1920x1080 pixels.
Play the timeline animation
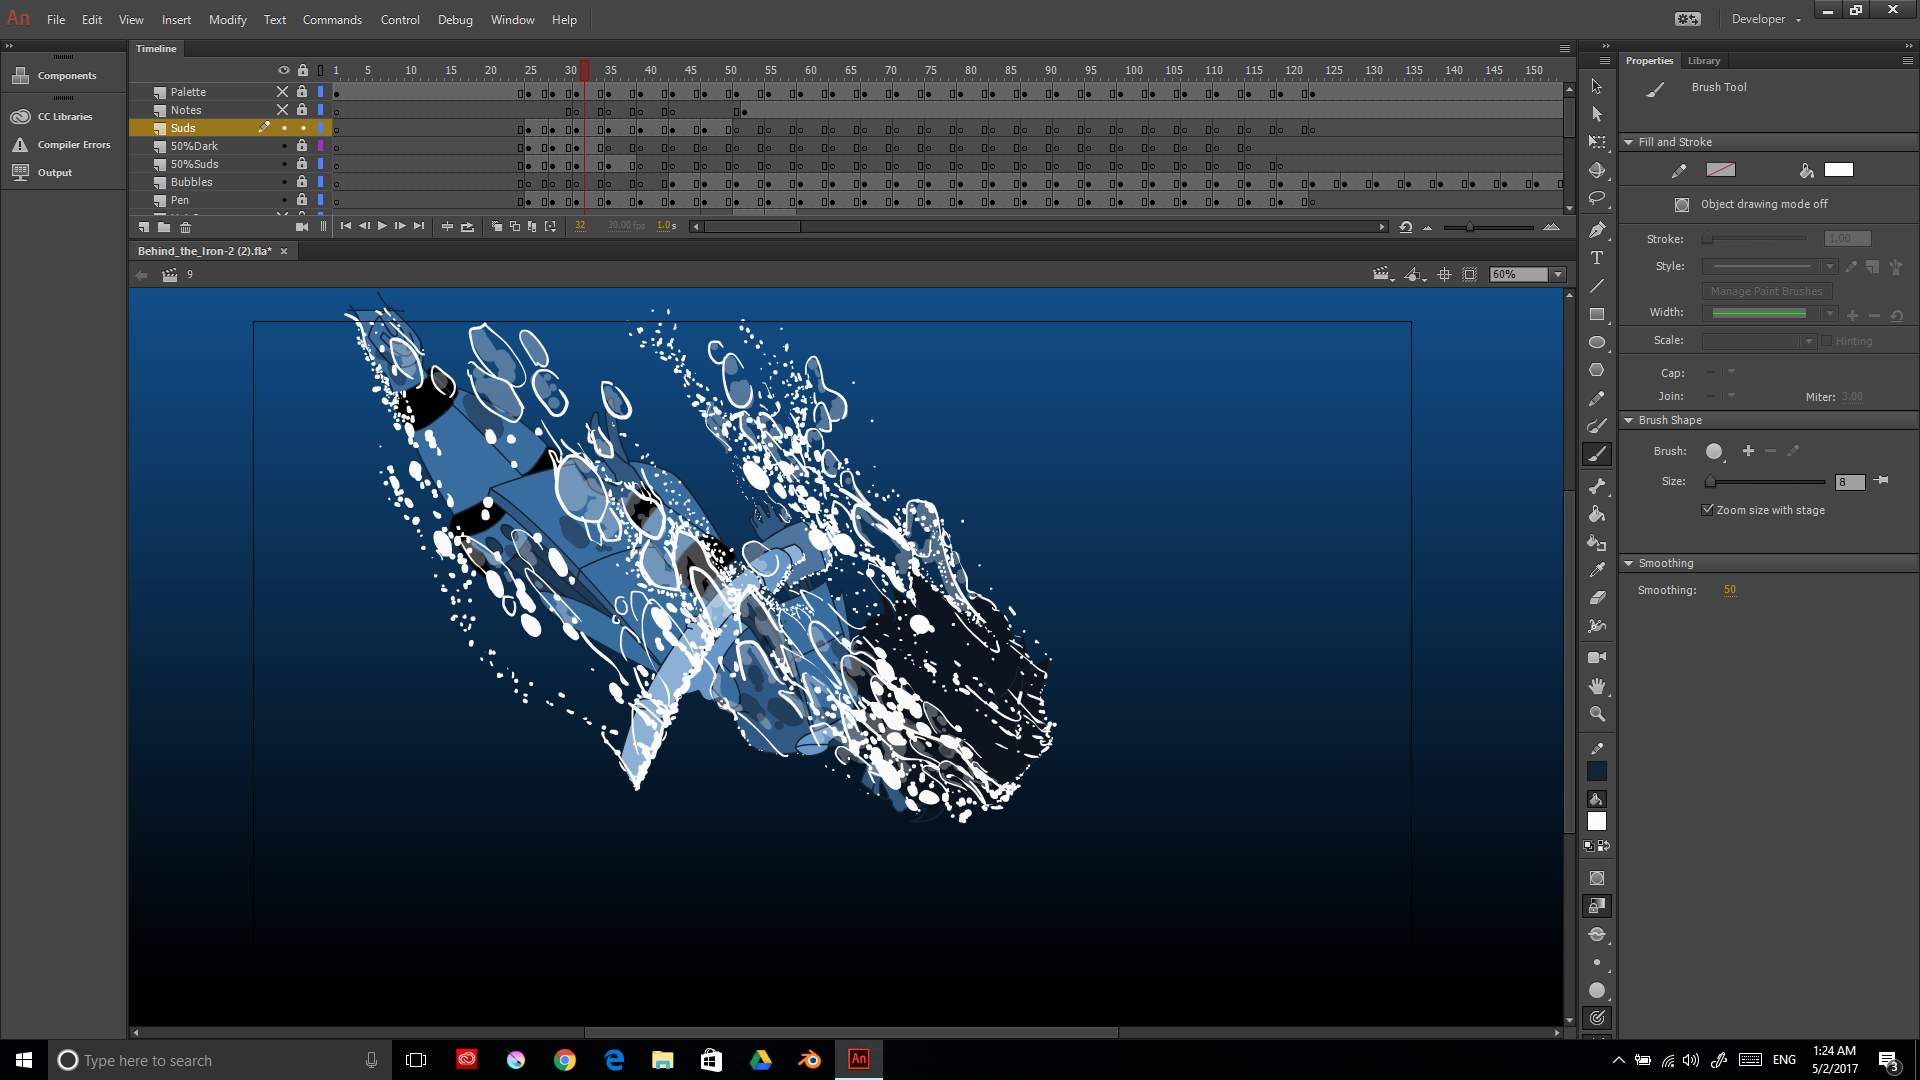tap(382, 226)
